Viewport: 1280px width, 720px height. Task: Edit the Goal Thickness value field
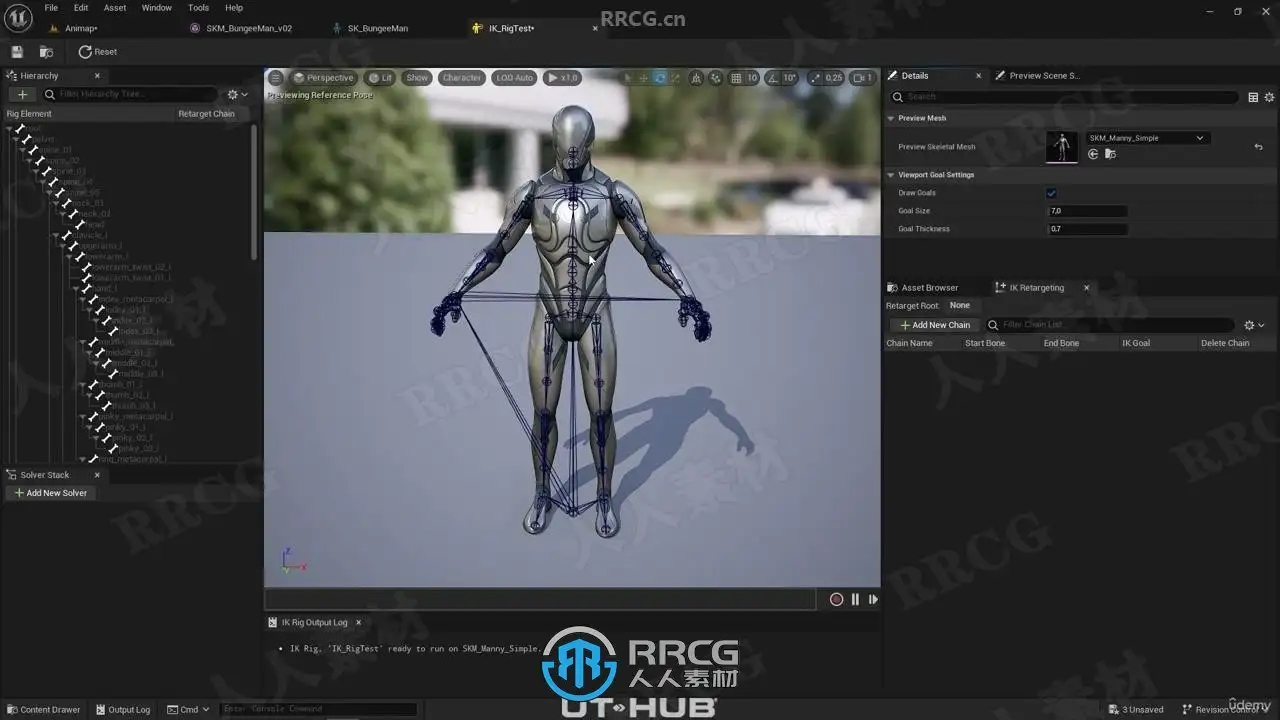pyautogui.click(x=1087, y=229)
